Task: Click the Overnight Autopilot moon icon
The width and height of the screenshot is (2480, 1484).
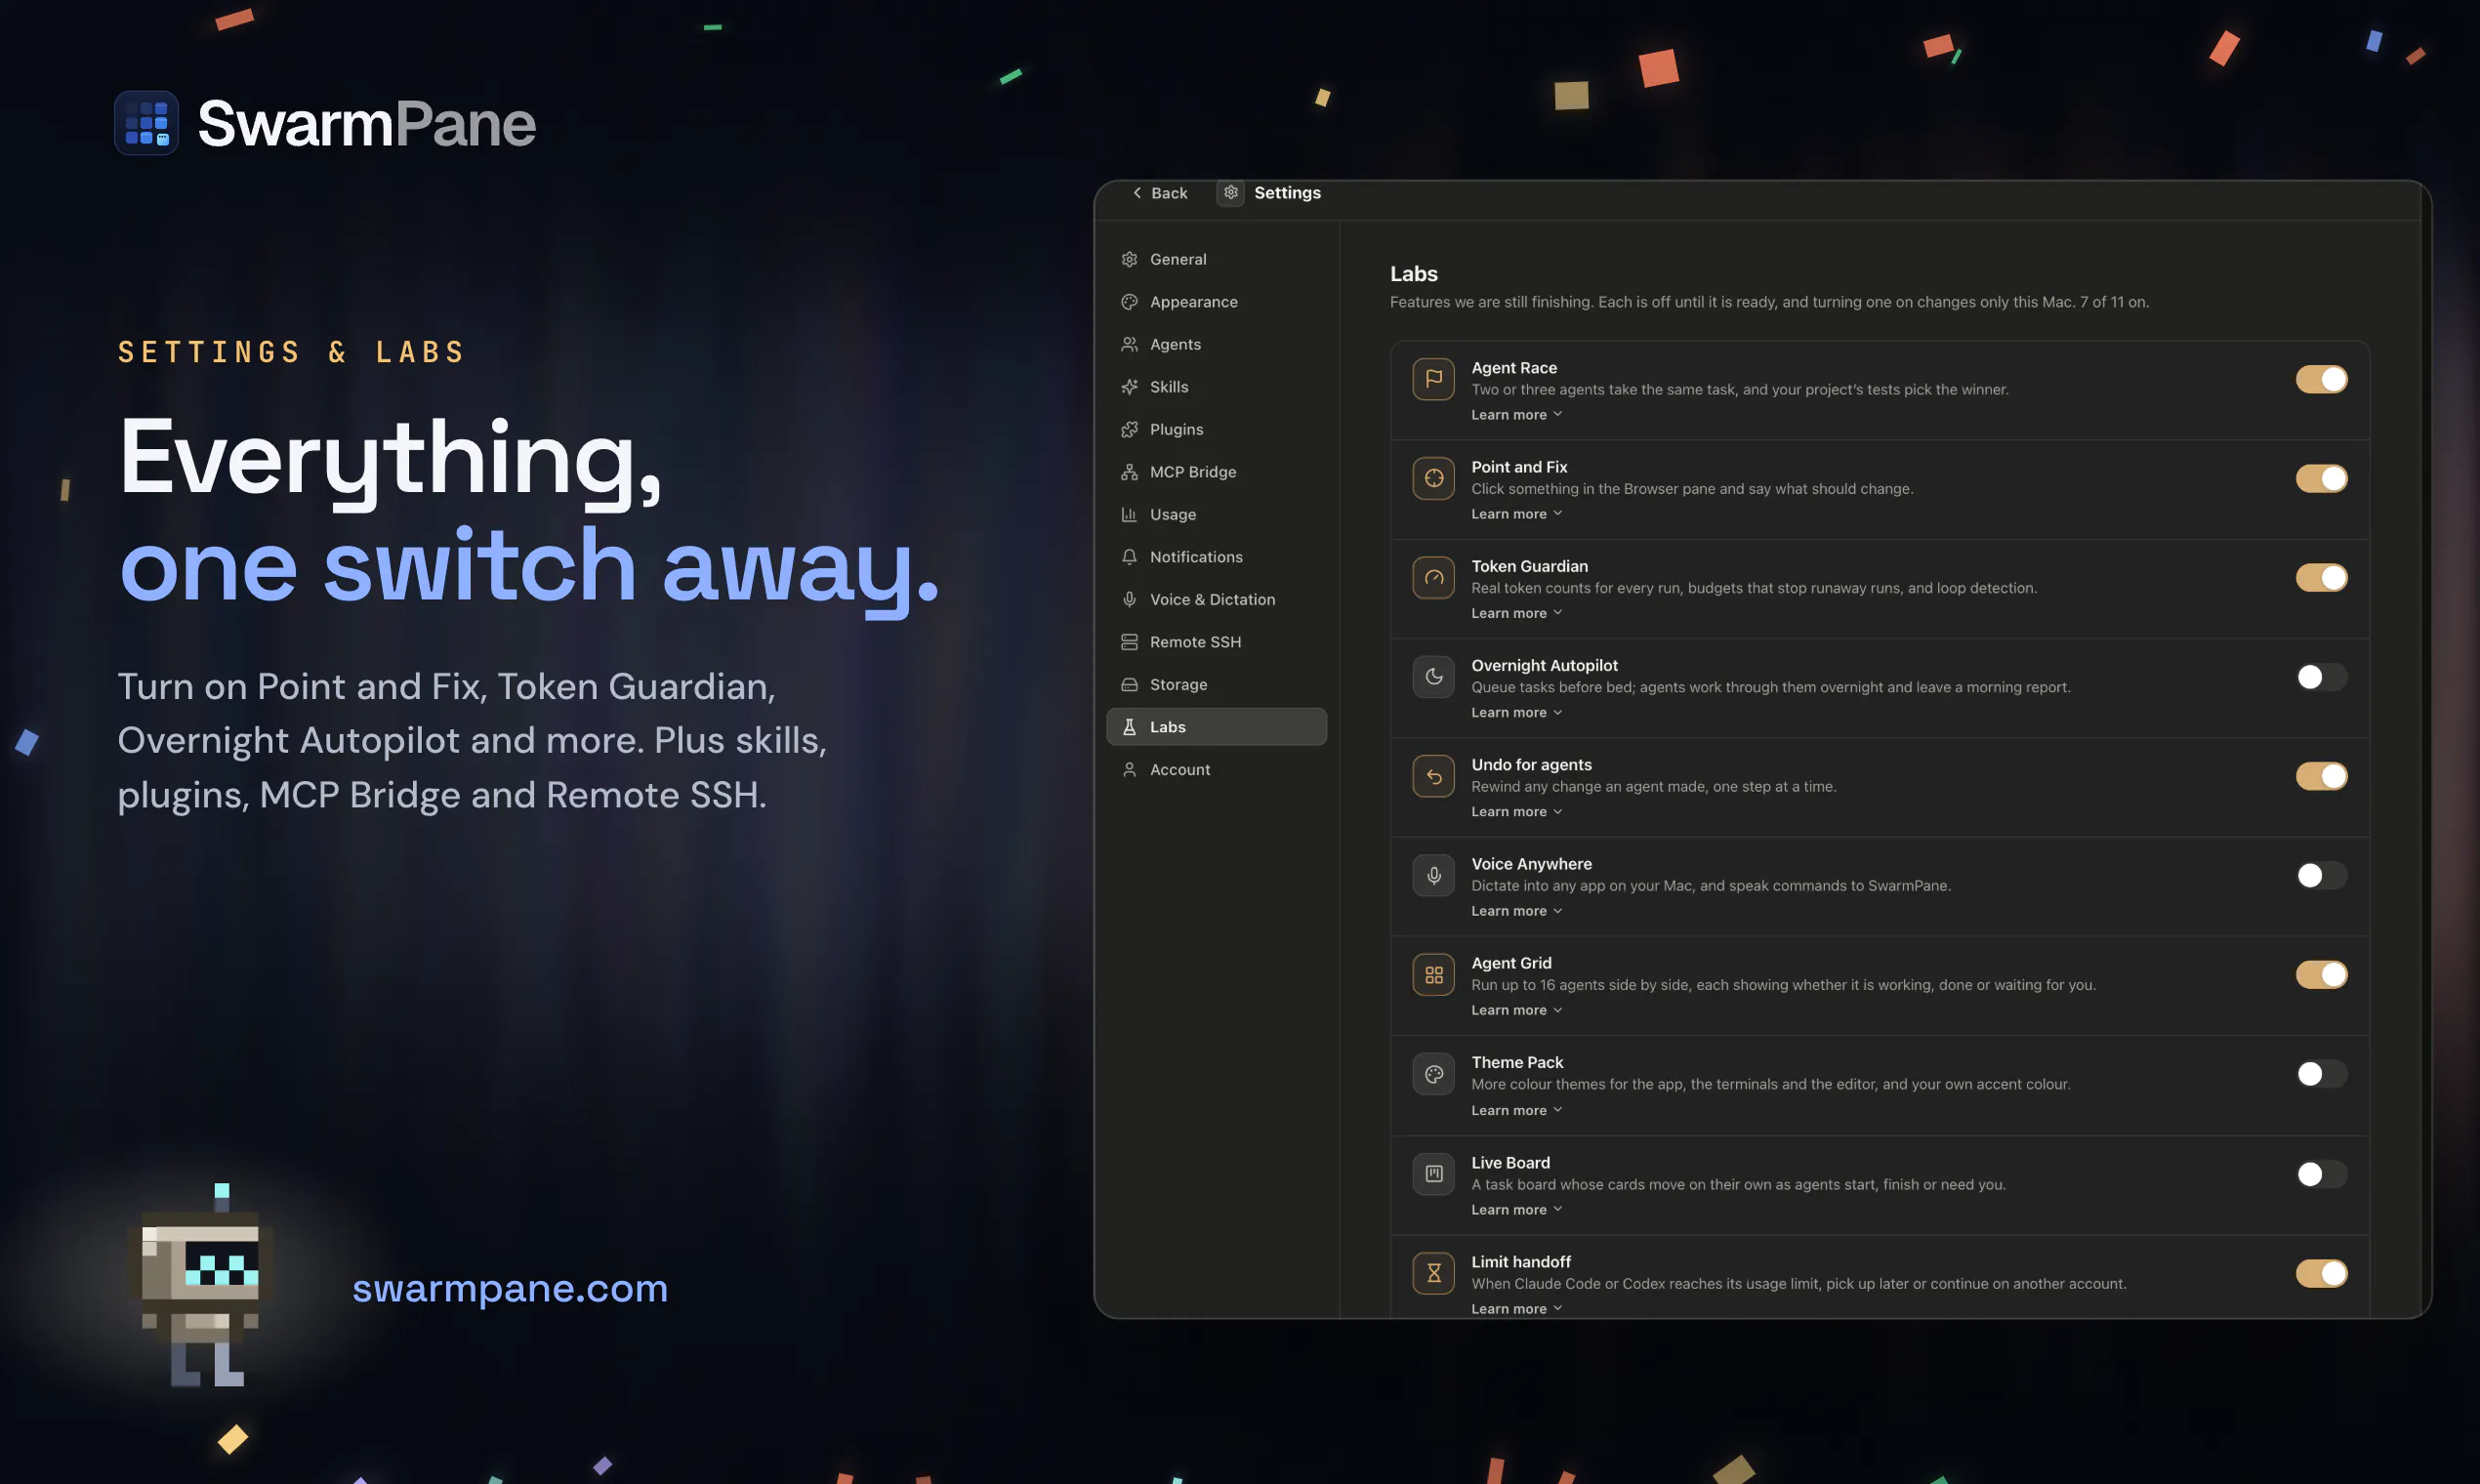Action: 1433,676
